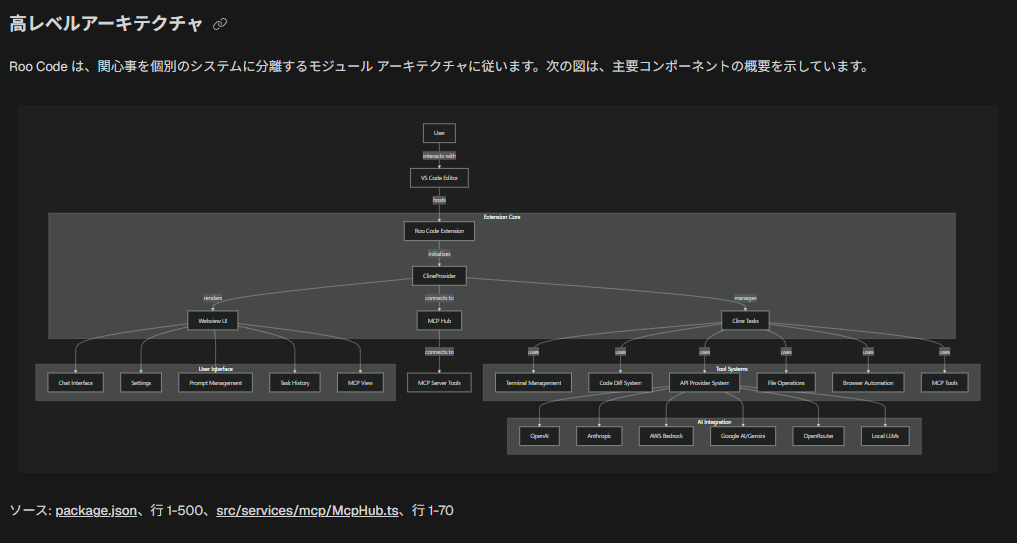Click the Anthropic node
The image size is (1017, 543).
599,436
